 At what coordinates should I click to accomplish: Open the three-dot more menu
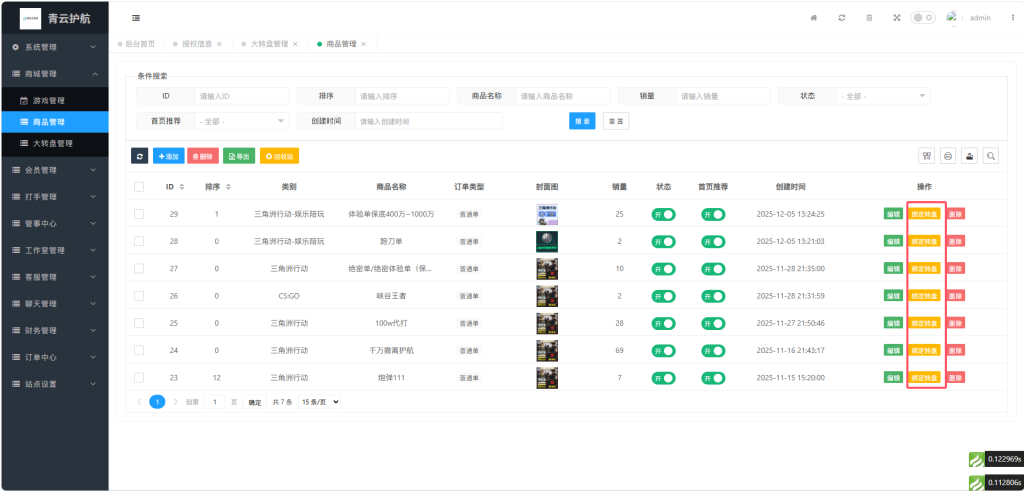pyautogui.click(x=1012, y=18)
